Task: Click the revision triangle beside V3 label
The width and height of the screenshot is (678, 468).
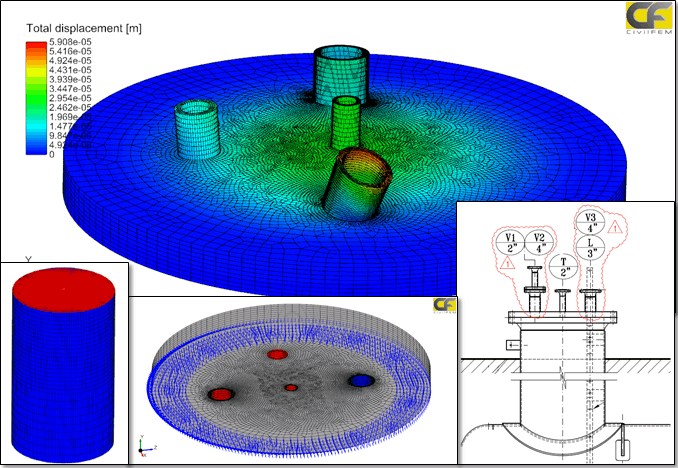Action: point(615,228)
